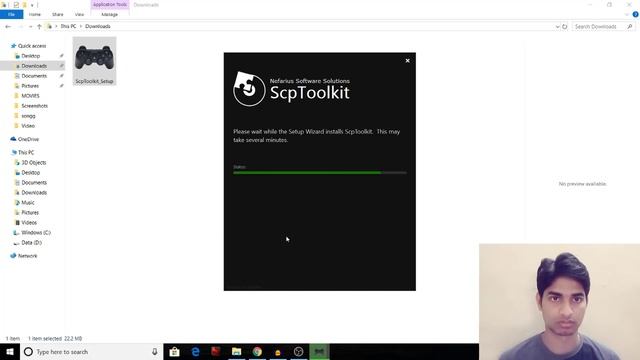Switch to the Home ribbon tab
The image size is (640, 360).
click(x=35, y=14)
